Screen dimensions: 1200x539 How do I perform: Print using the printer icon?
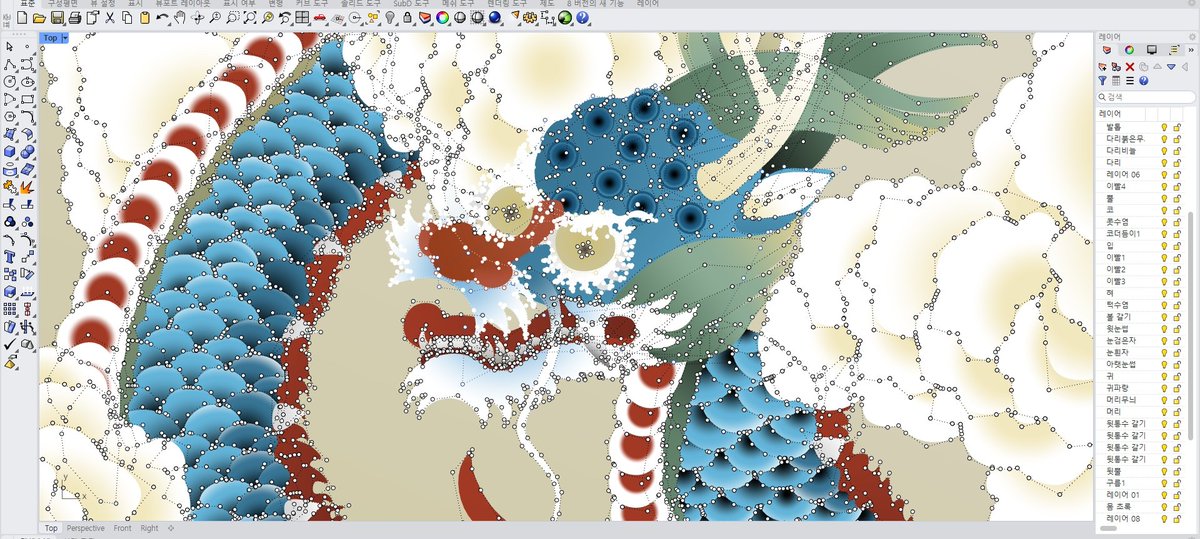coord(75,18)
